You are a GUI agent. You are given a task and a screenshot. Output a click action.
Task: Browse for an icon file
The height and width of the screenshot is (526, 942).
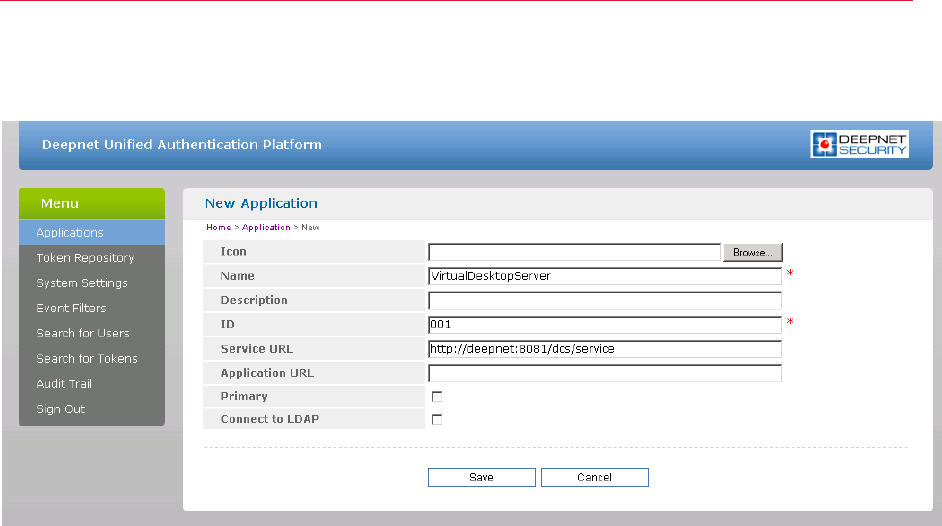click(x=753, y=252)
